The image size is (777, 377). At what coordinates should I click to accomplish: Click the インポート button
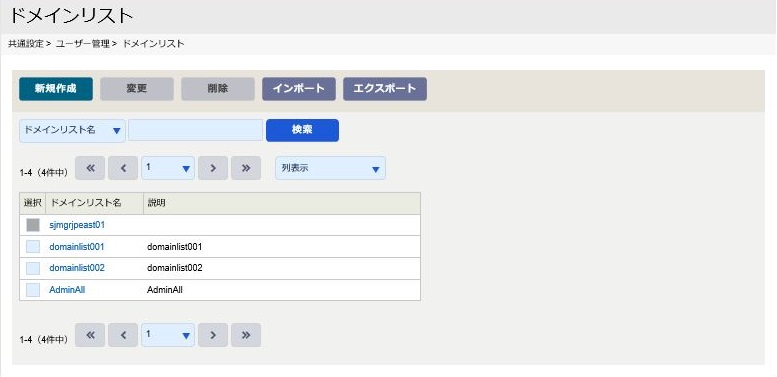[299, 89]
